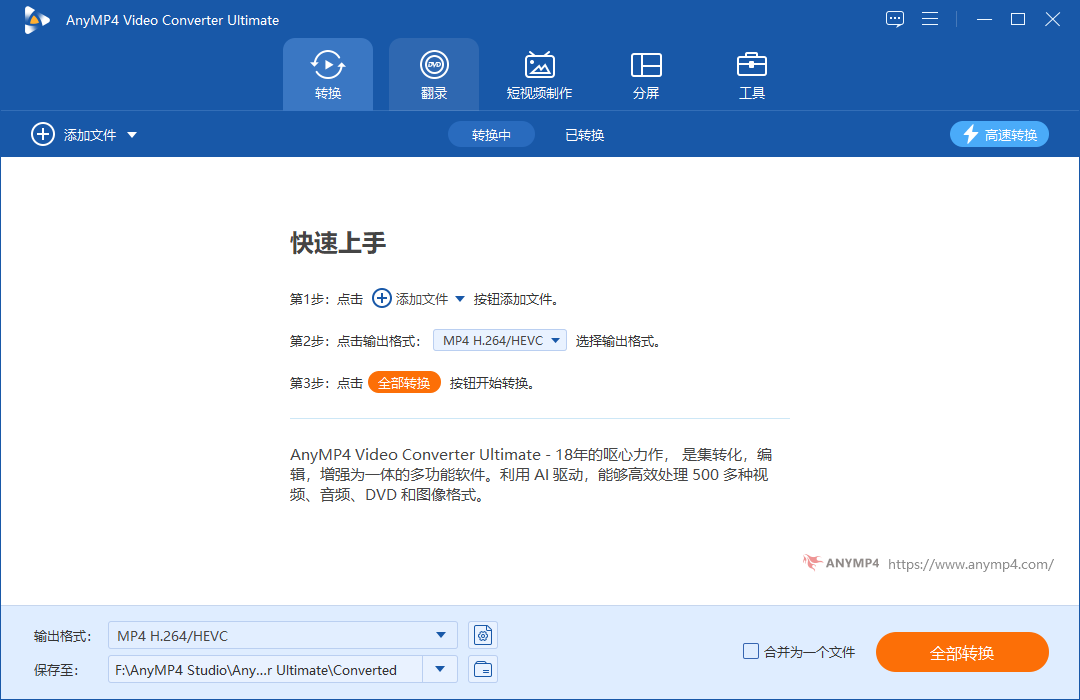Screen dimensions: 1080x700
Task: Open the feedback message icon
Action: (x=894, y=19)
